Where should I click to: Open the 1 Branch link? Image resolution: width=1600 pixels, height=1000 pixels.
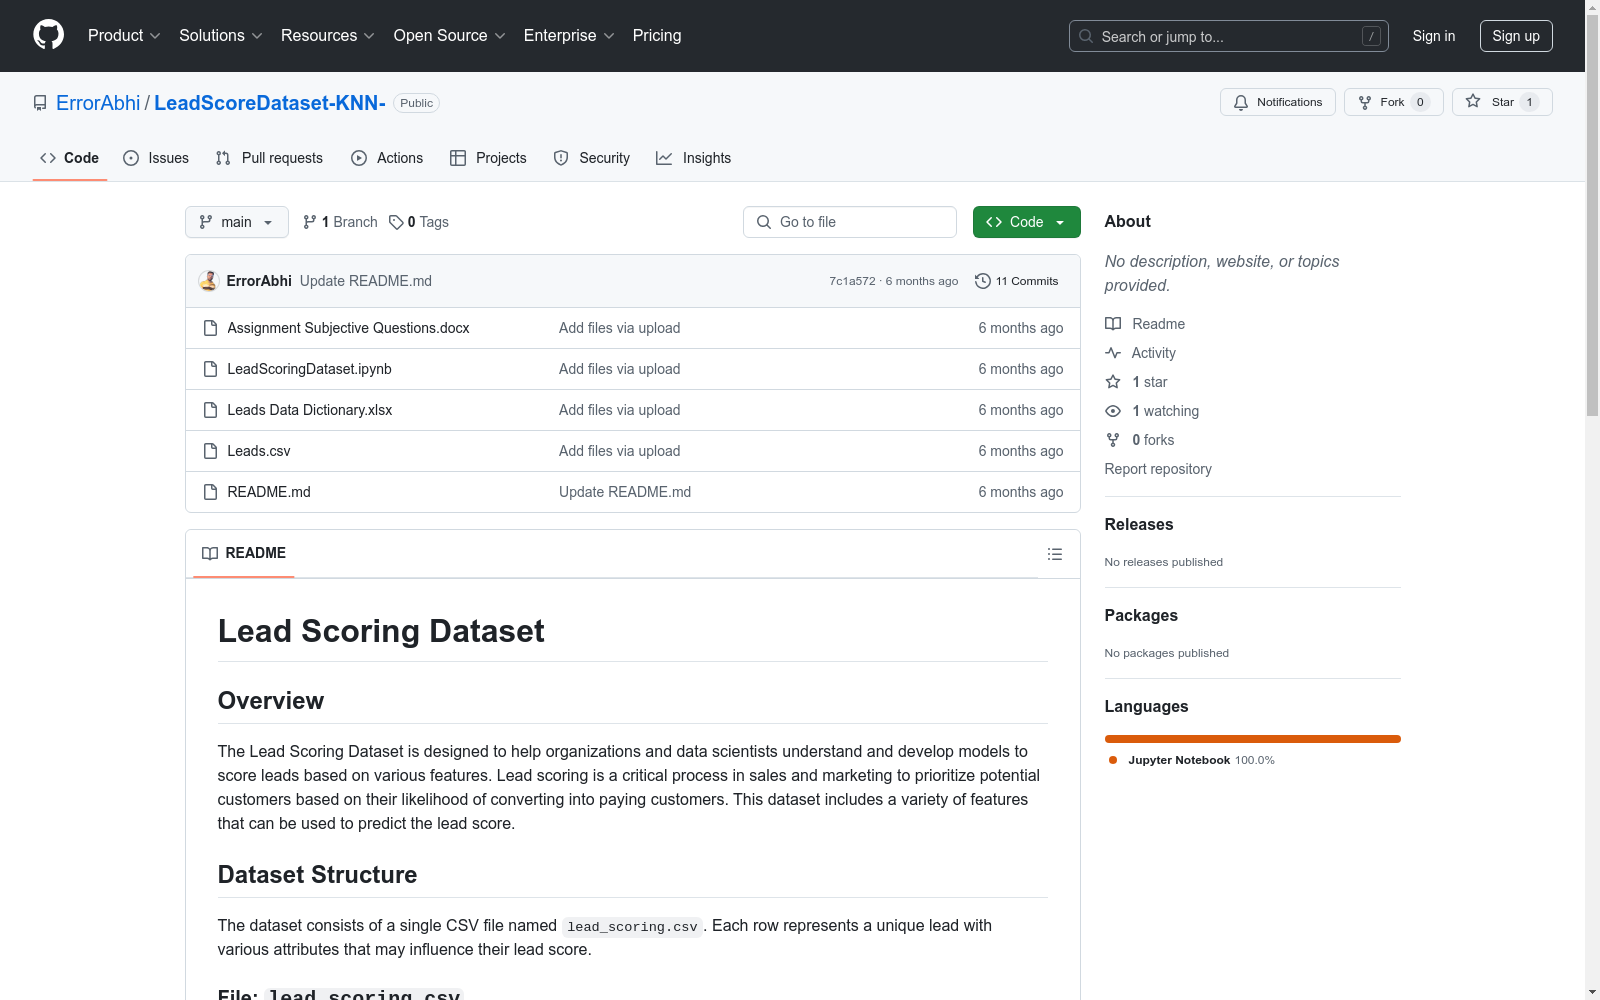340,222
